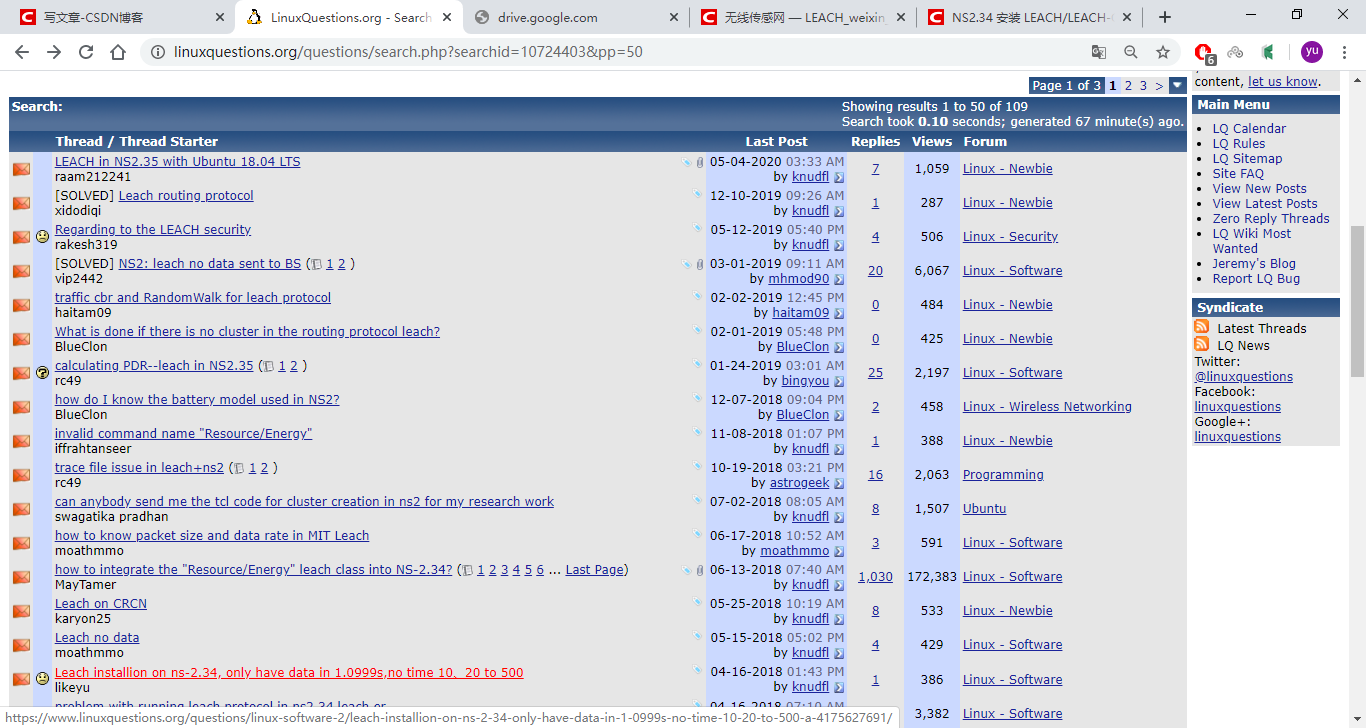Viewport: 1366px width, 728px height.
Task: Open View New Posts in the Main Menu
Action: tap(1259, 188)
